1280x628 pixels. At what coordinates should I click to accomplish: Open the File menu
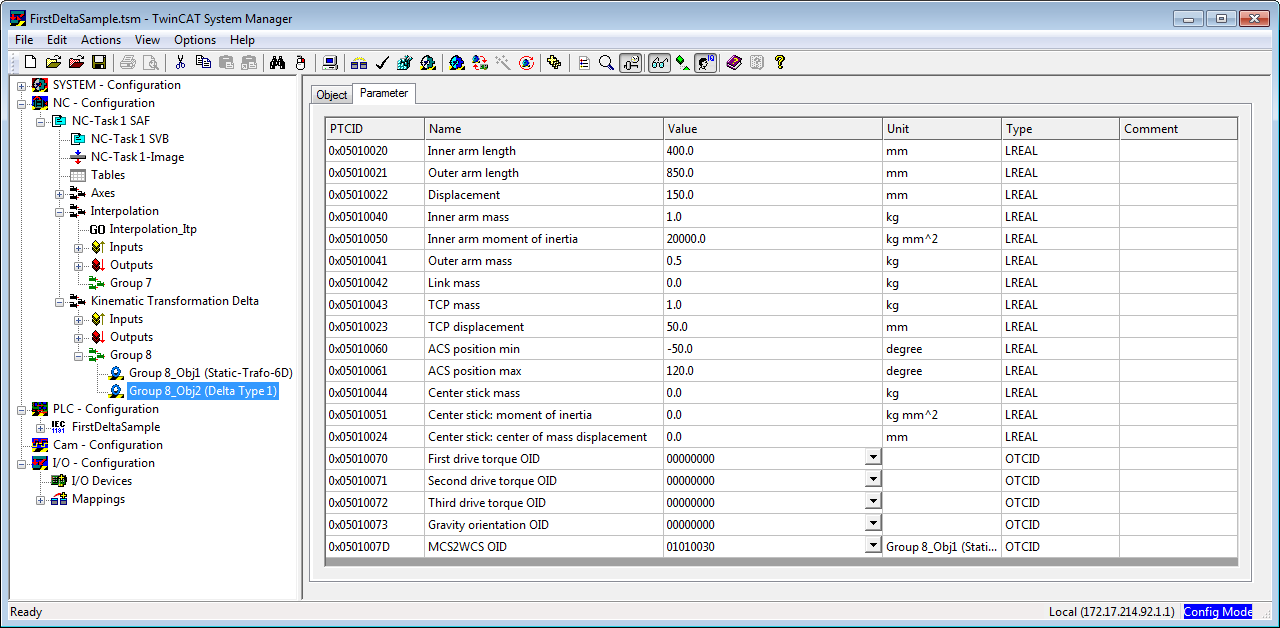24,40
